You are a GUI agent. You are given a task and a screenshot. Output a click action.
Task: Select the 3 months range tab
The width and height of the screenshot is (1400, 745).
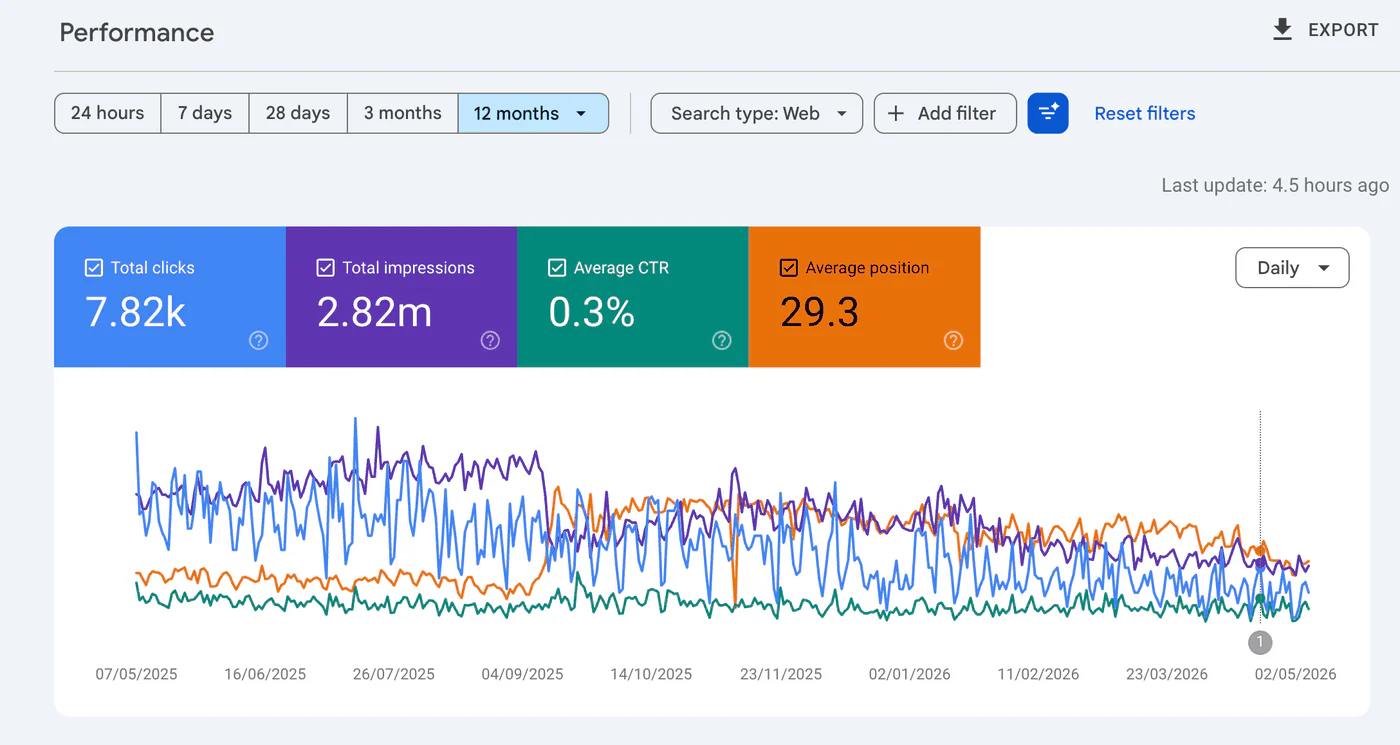pyautogui.click(x=403, y=113)
